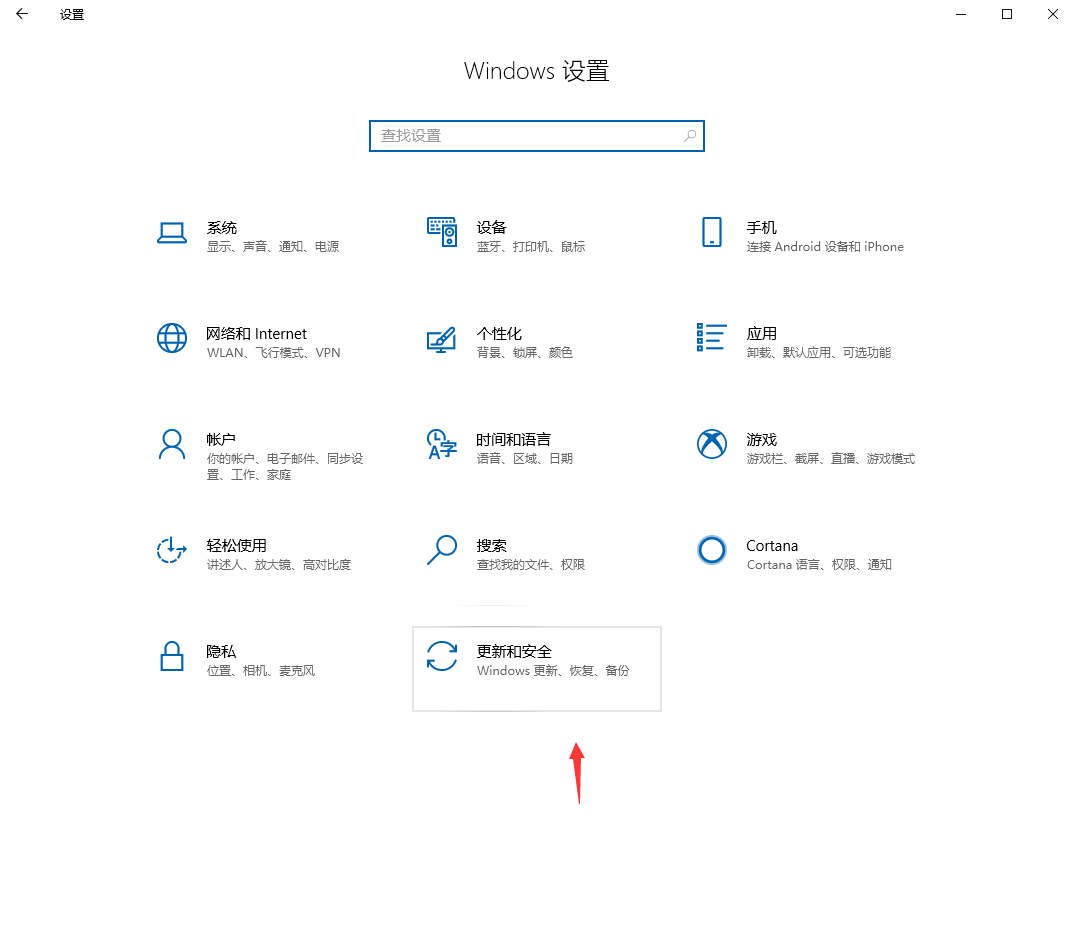1076x930 pixels.
Task: Click the Apps (应用) list icon
Action: pyautogui.click(x=712, y=337)
